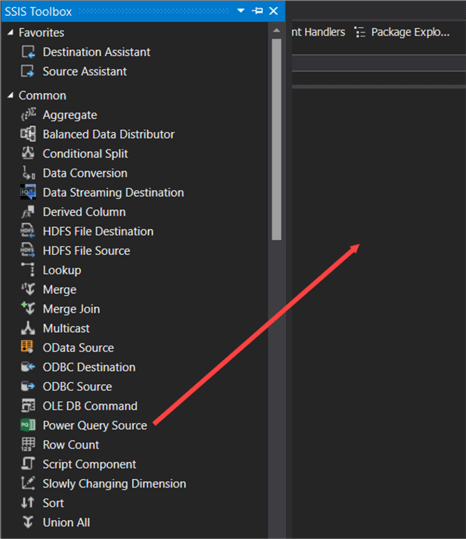Click the Common section heading

click(42, 95)
